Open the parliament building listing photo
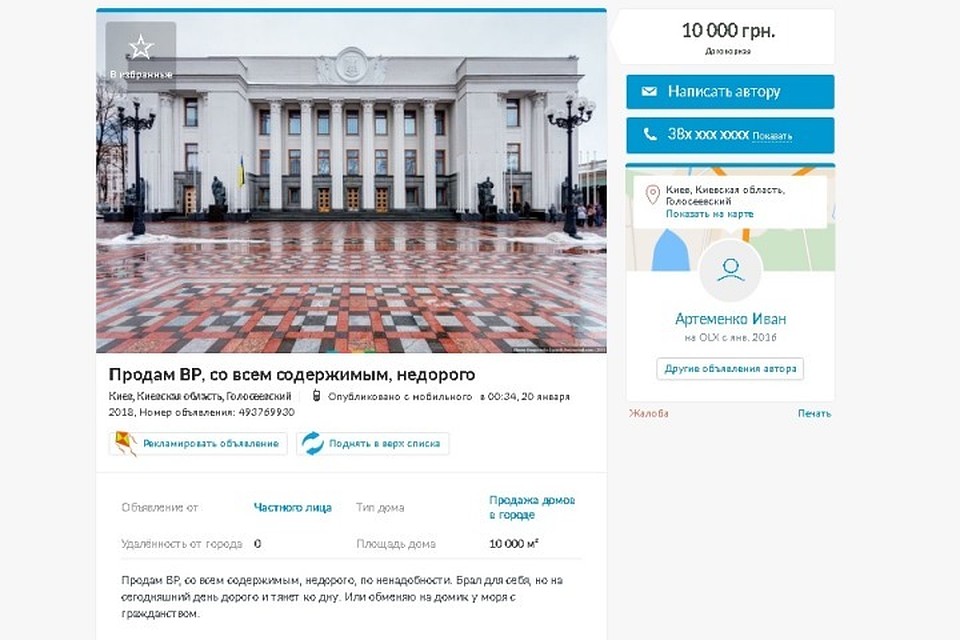960x640 pixels. click(x=351, y=182)
